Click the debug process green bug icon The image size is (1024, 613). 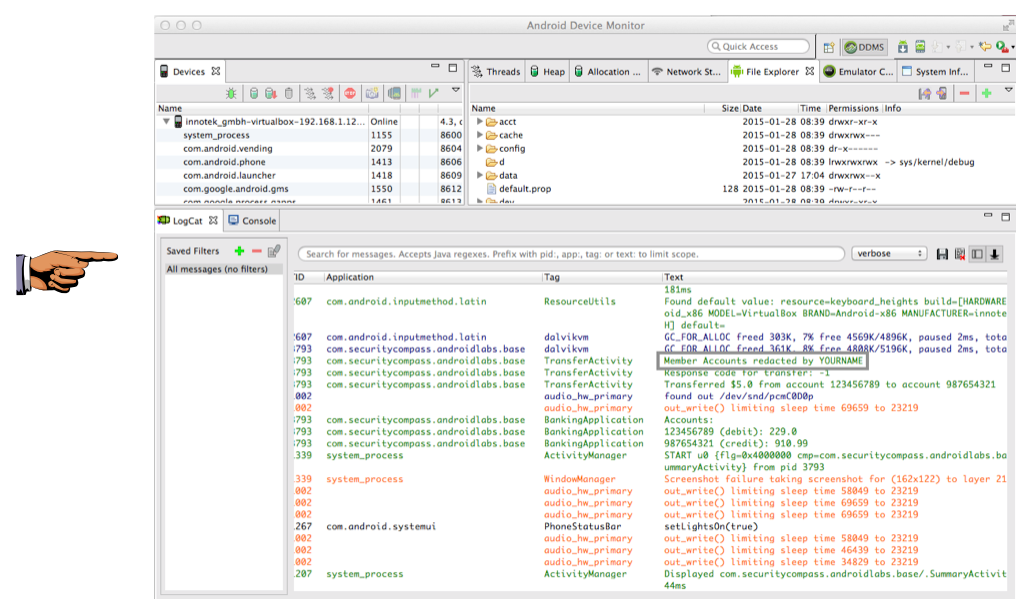click(232, 93)
